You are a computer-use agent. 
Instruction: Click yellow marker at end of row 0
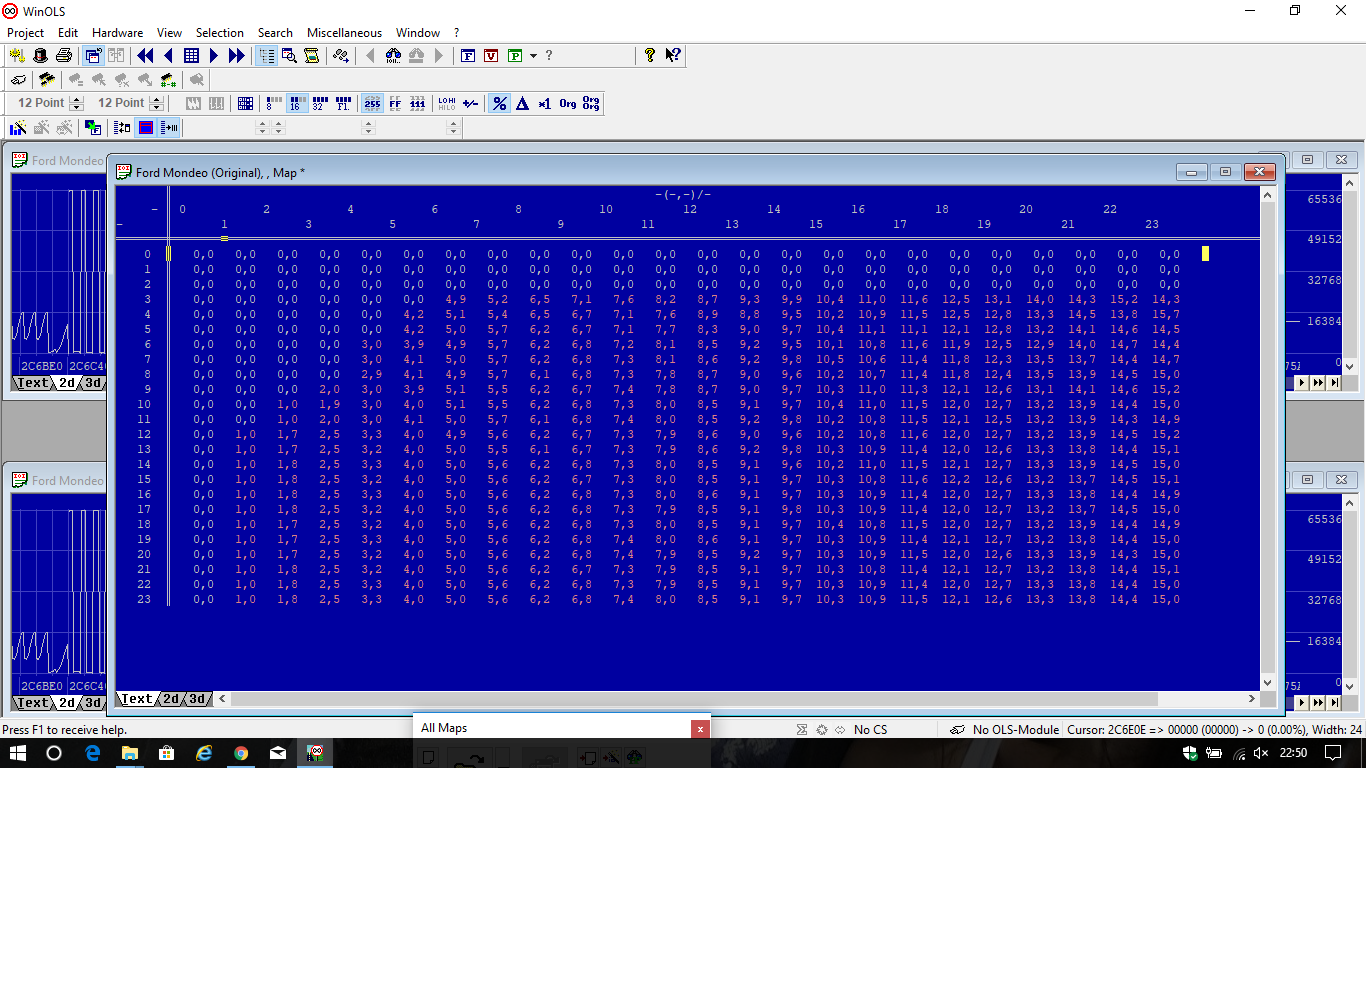1205,254
